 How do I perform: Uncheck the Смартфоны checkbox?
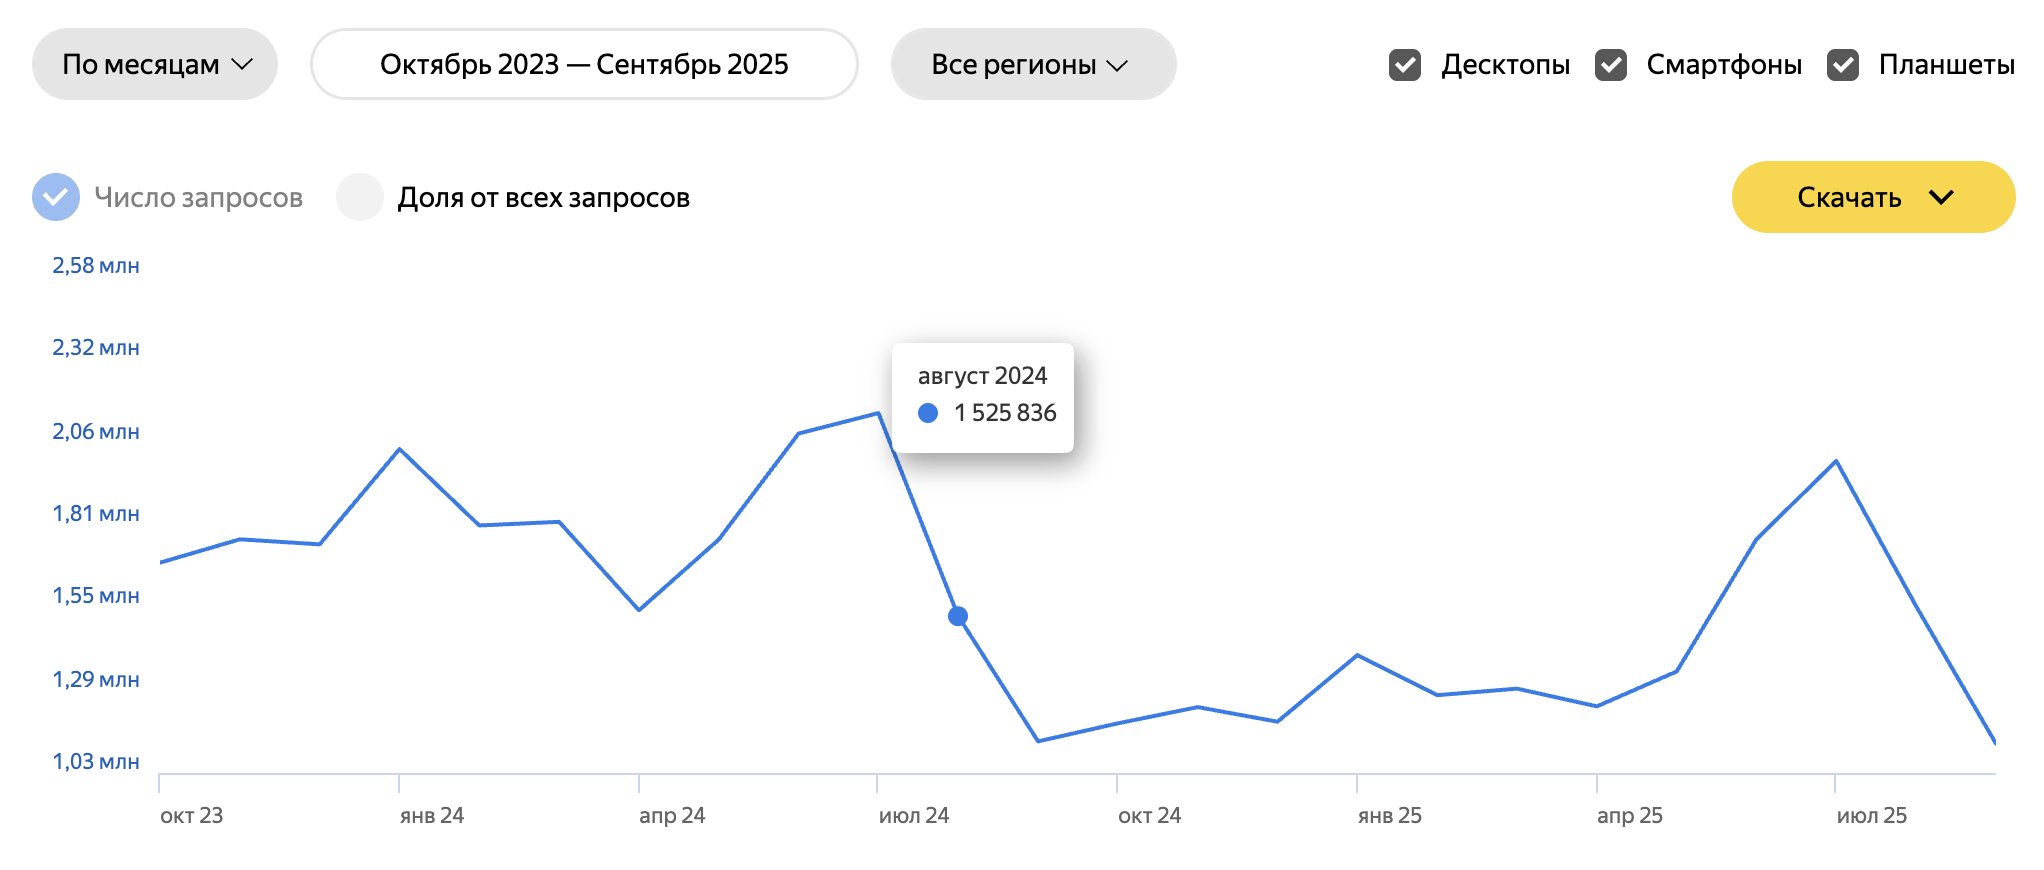coord(1611,65)
